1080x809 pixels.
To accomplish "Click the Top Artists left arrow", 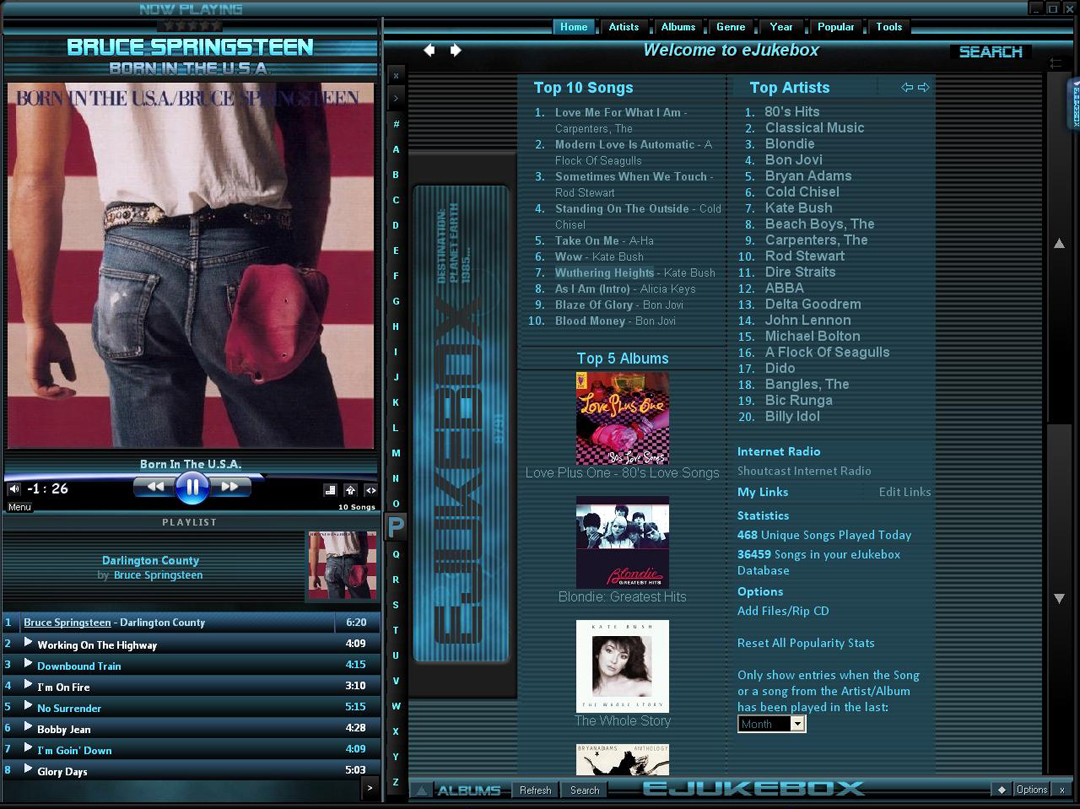I will [x=907, y=87].
